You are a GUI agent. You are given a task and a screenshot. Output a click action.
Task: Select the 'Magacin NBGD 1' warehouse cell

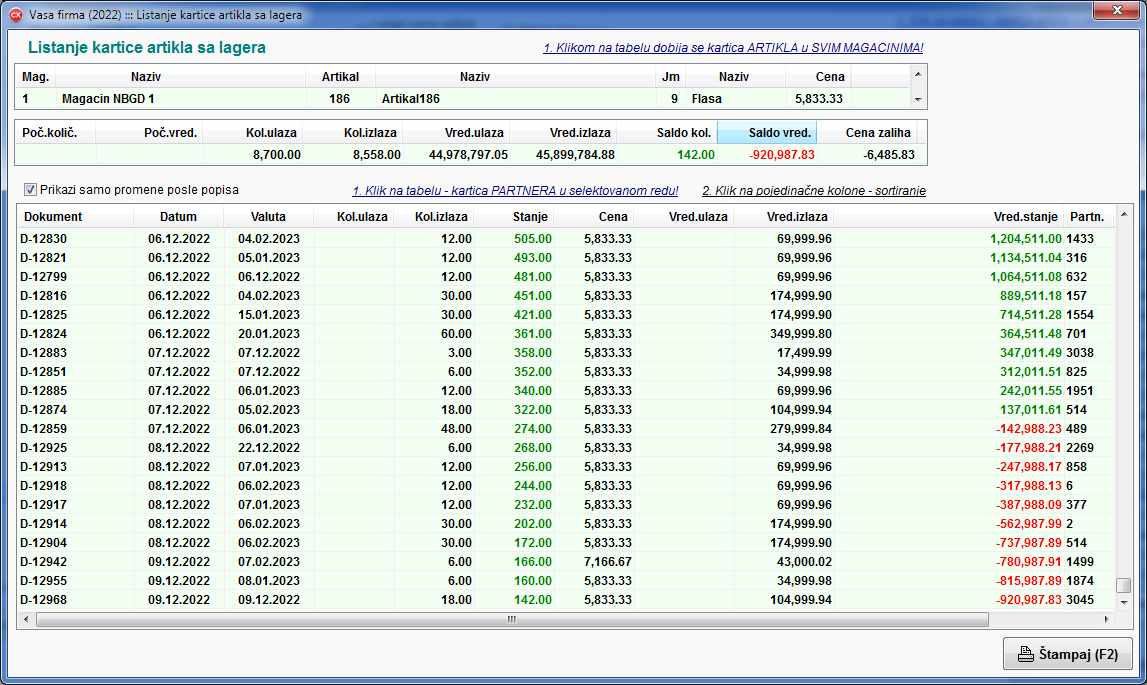[x=181, y=99]
